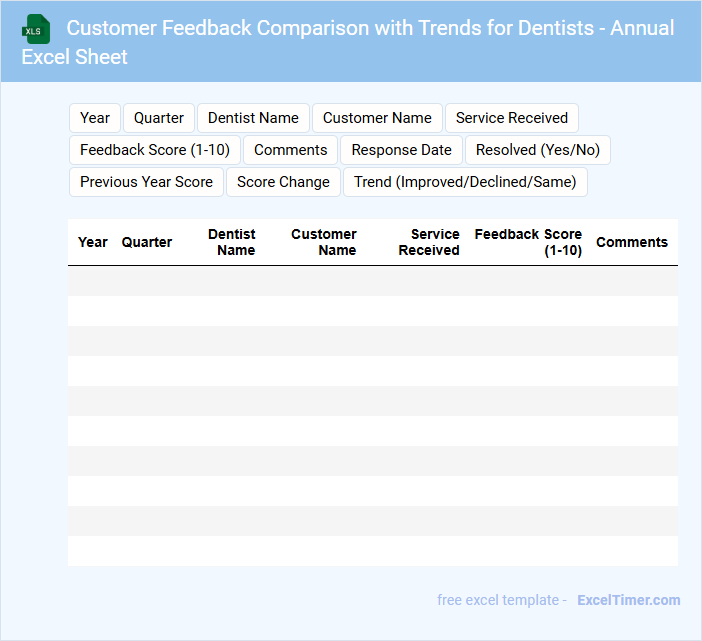Select the Year tag

pos(95,118)
